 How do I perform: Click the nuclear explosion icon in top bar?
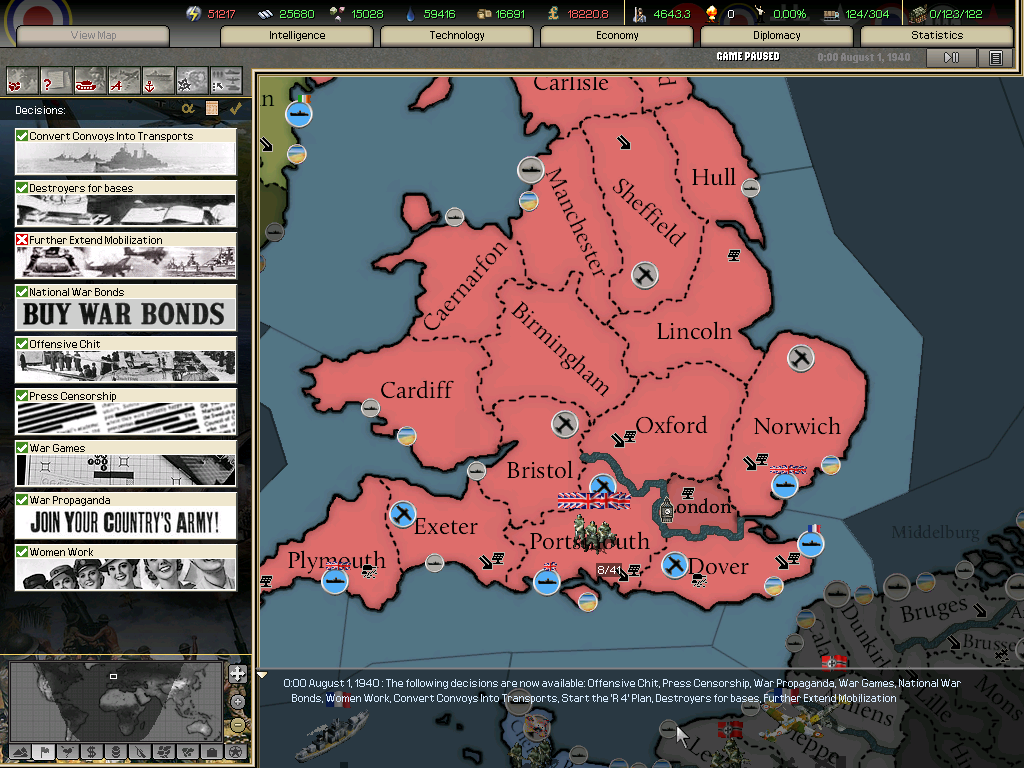[x=712, y=13]
